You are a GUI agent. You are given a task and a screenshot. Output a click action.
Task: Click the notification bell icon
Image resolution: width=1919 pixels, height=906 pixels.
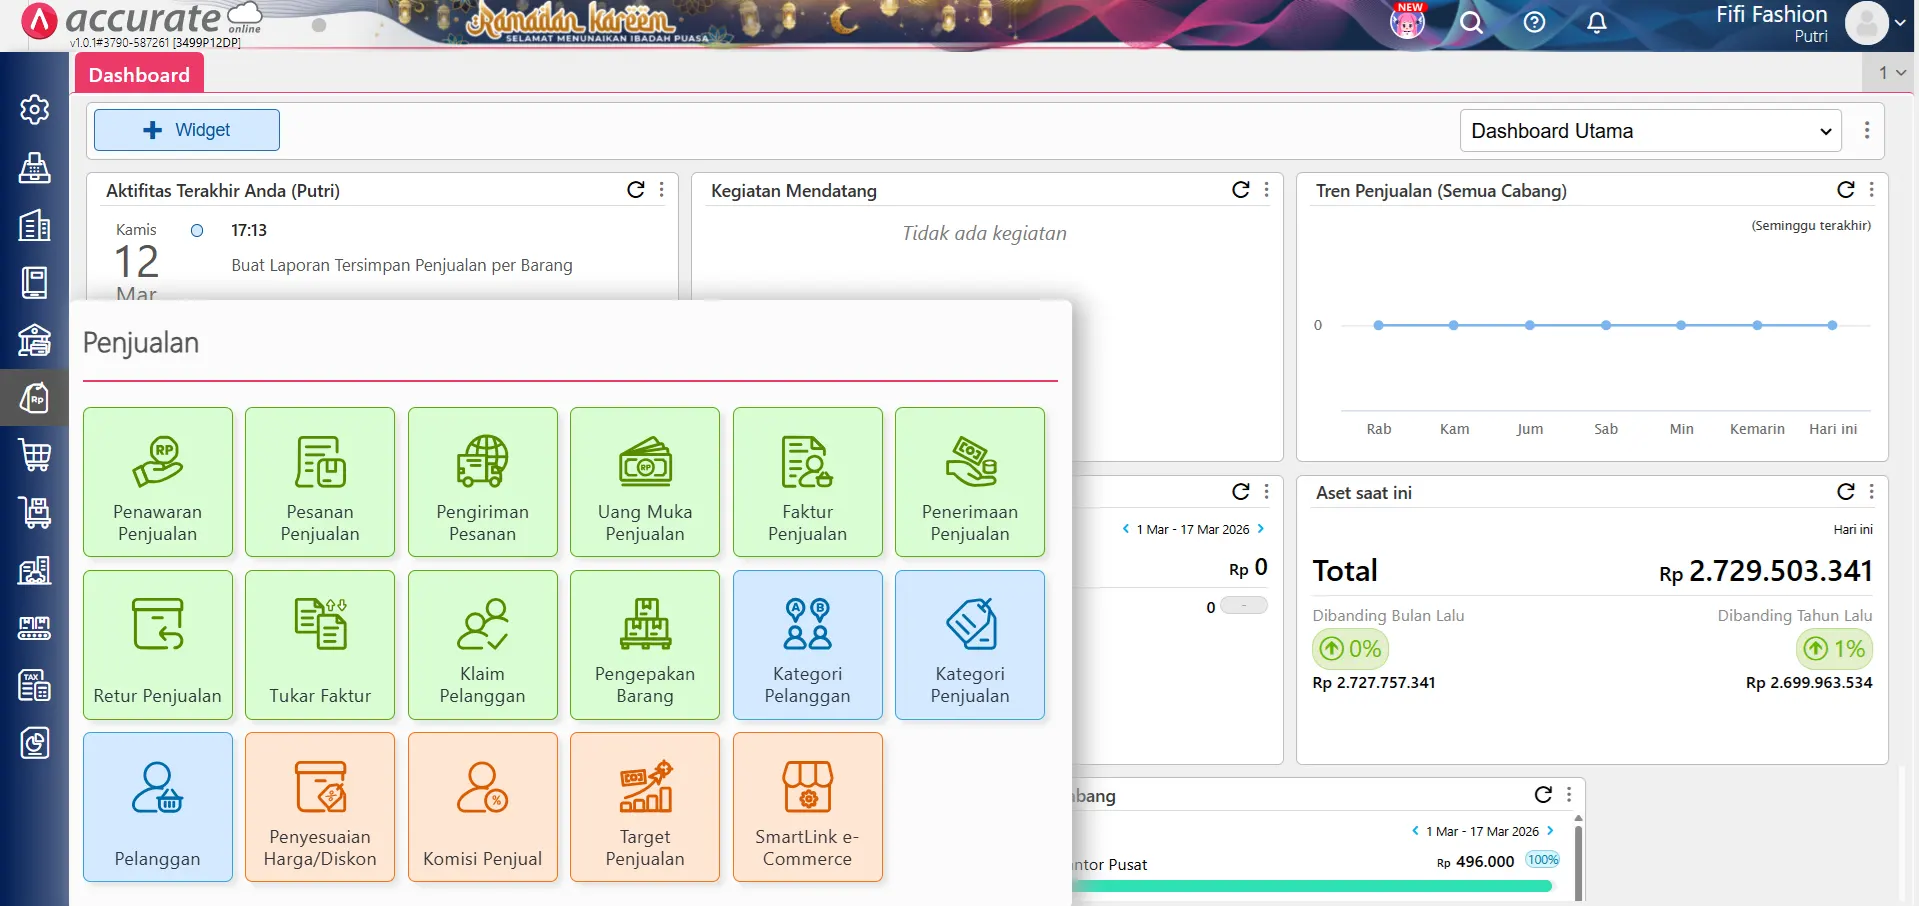click(x=1596, y=22)
